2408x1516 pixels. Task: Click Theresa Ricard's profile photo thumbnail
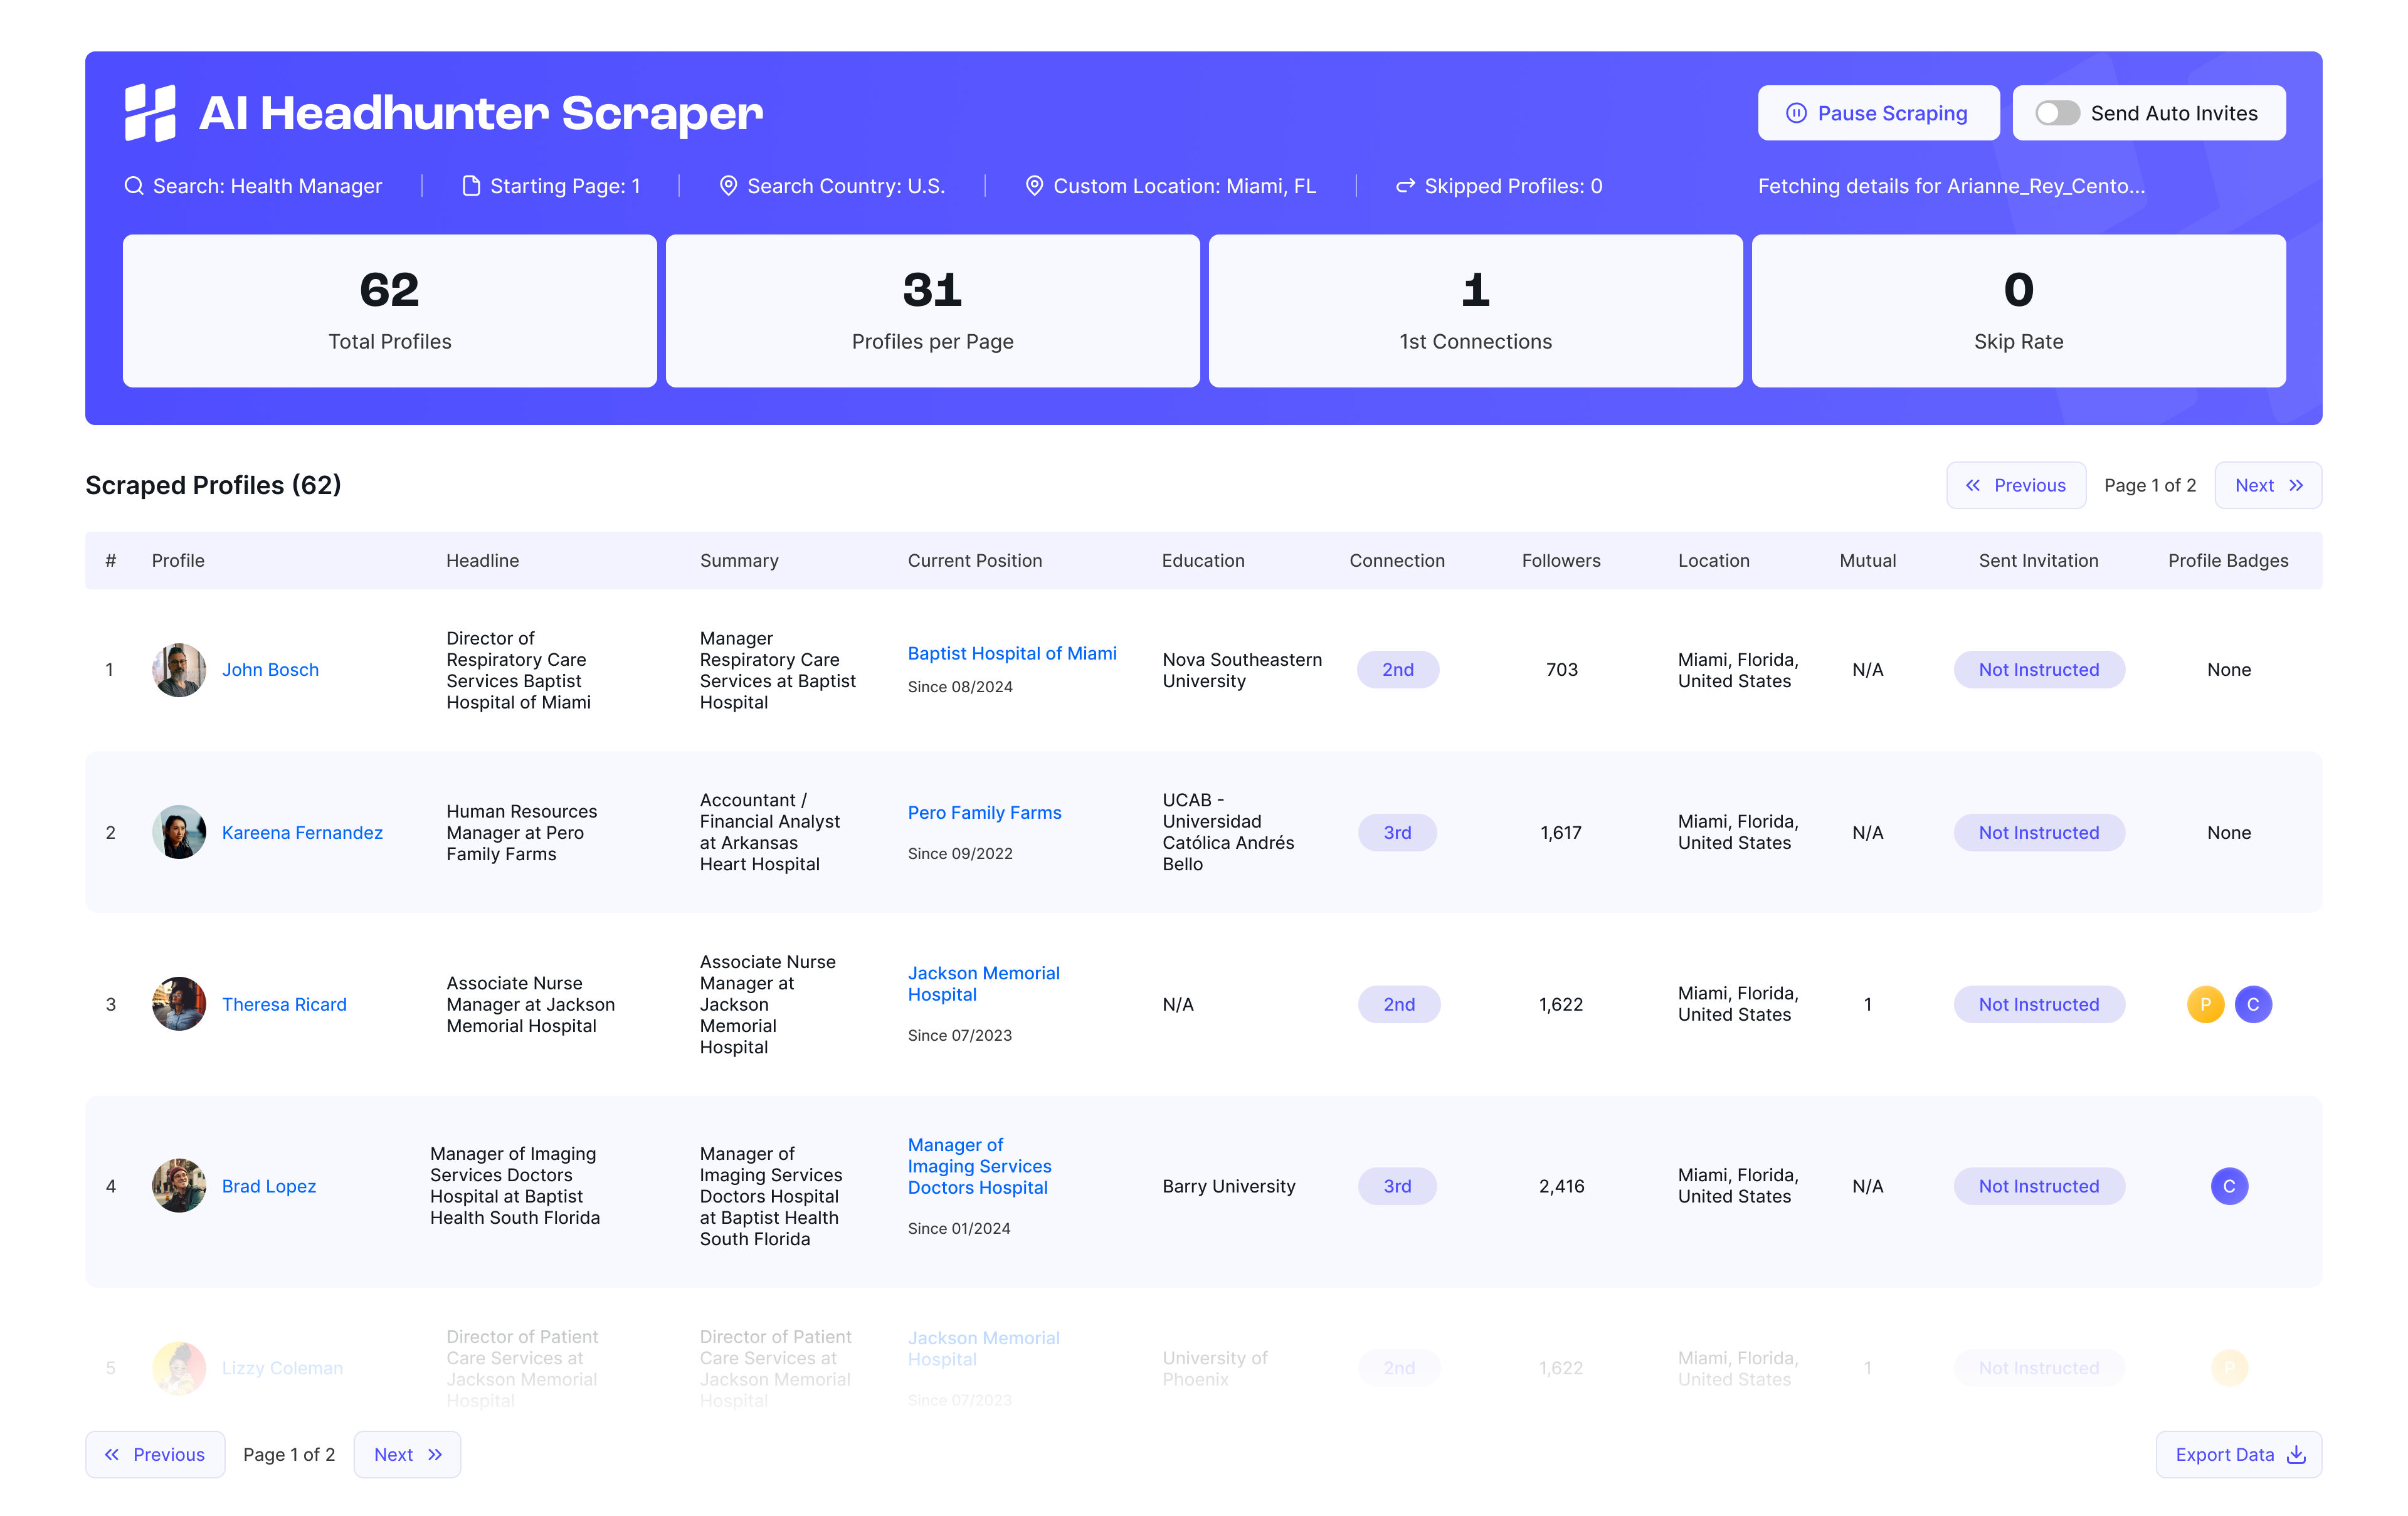click(x=178, y=1004)
